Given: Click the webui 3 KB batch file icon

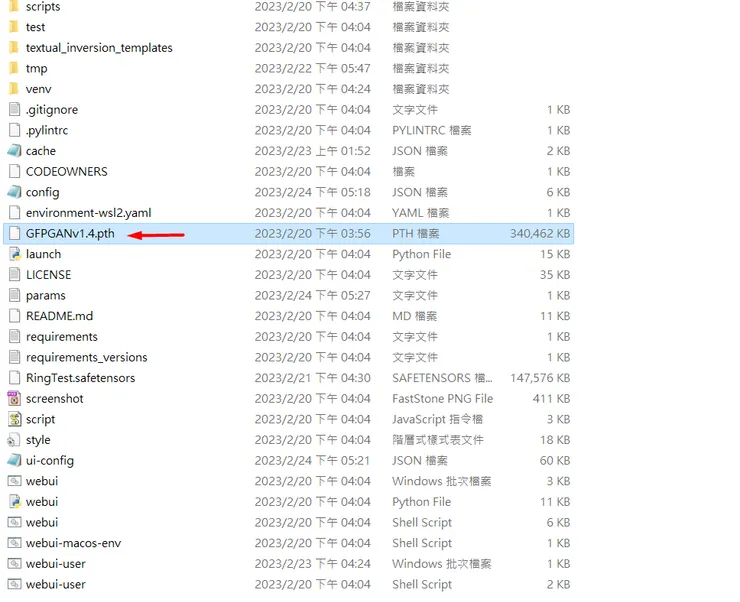Looking at the screenshot, I should coord(15,481).
